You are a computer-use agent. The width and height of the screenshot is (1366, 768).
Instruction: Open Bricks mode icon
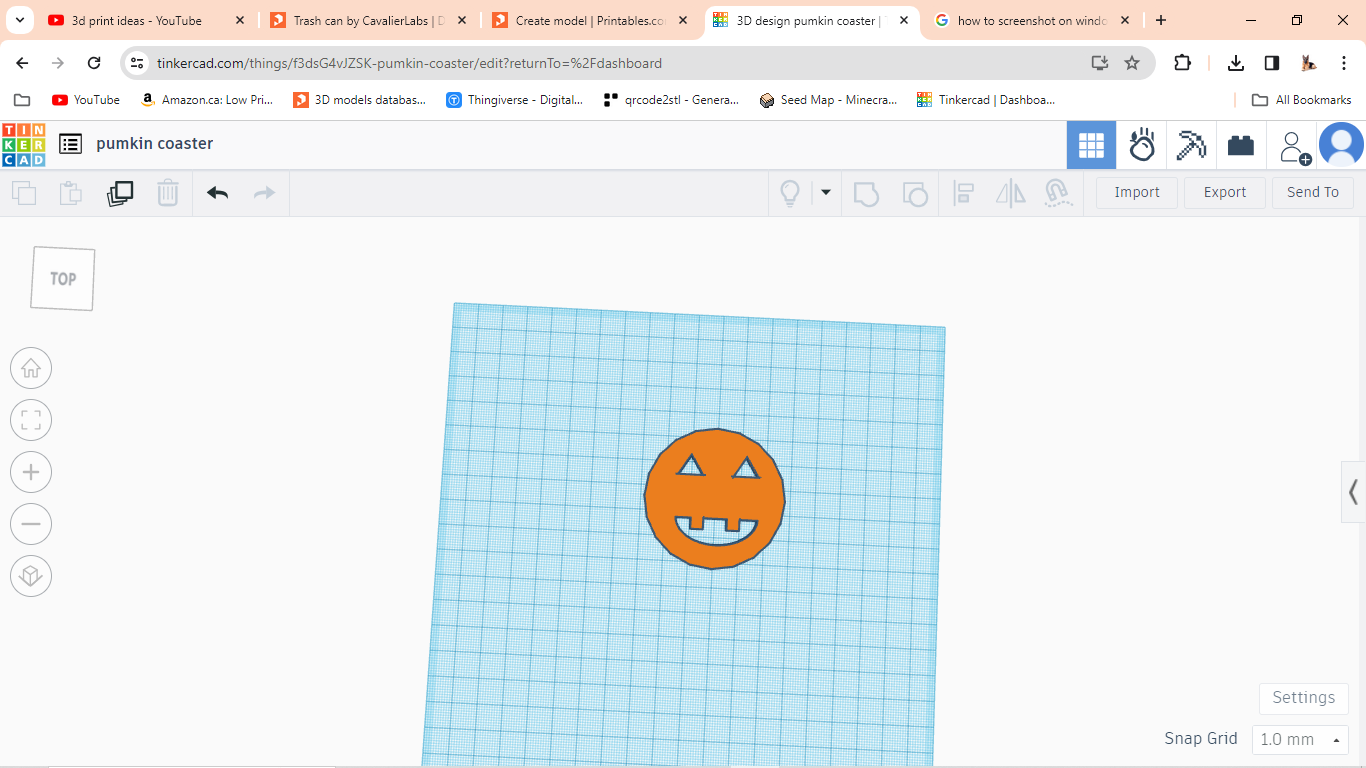[x=1241, y=145]
